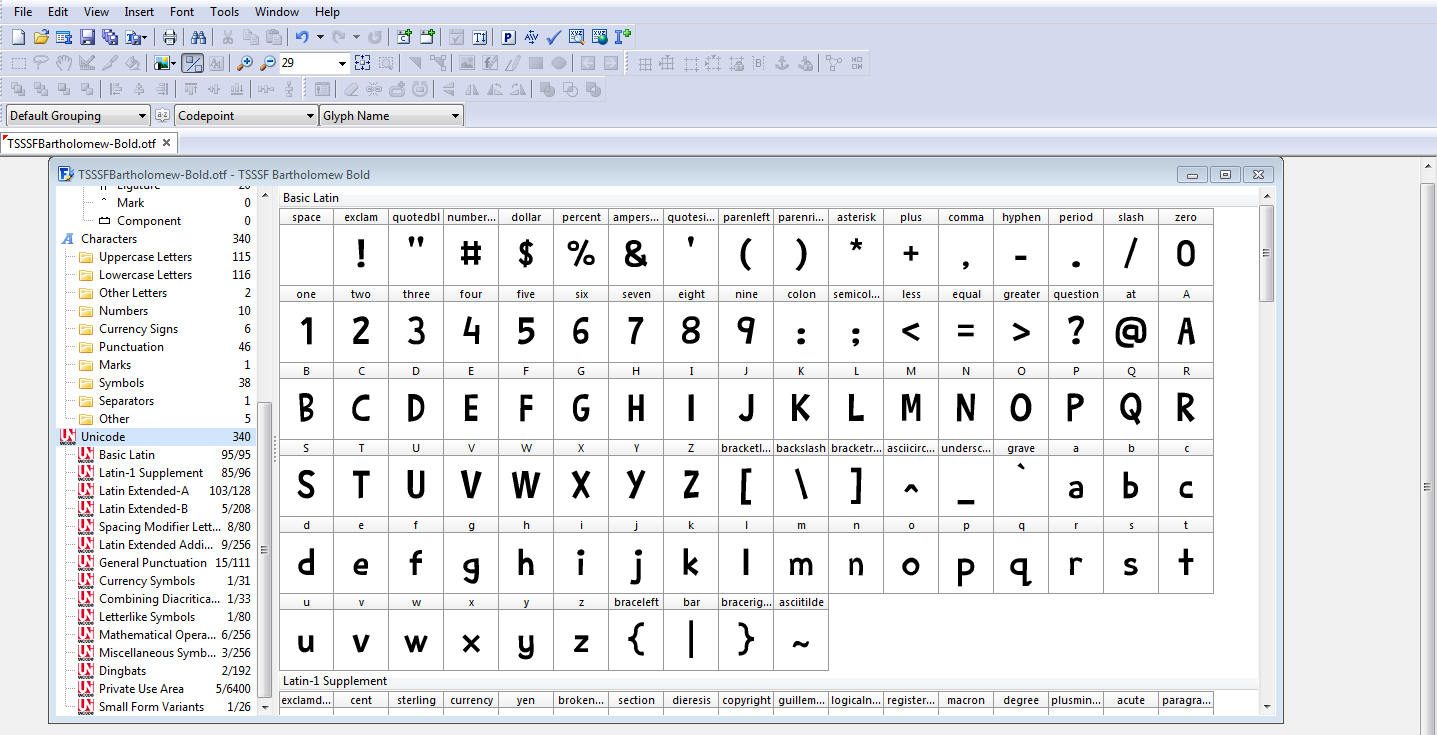
Task: Open the Default Grouping dropdown
Action: (78, 116)
